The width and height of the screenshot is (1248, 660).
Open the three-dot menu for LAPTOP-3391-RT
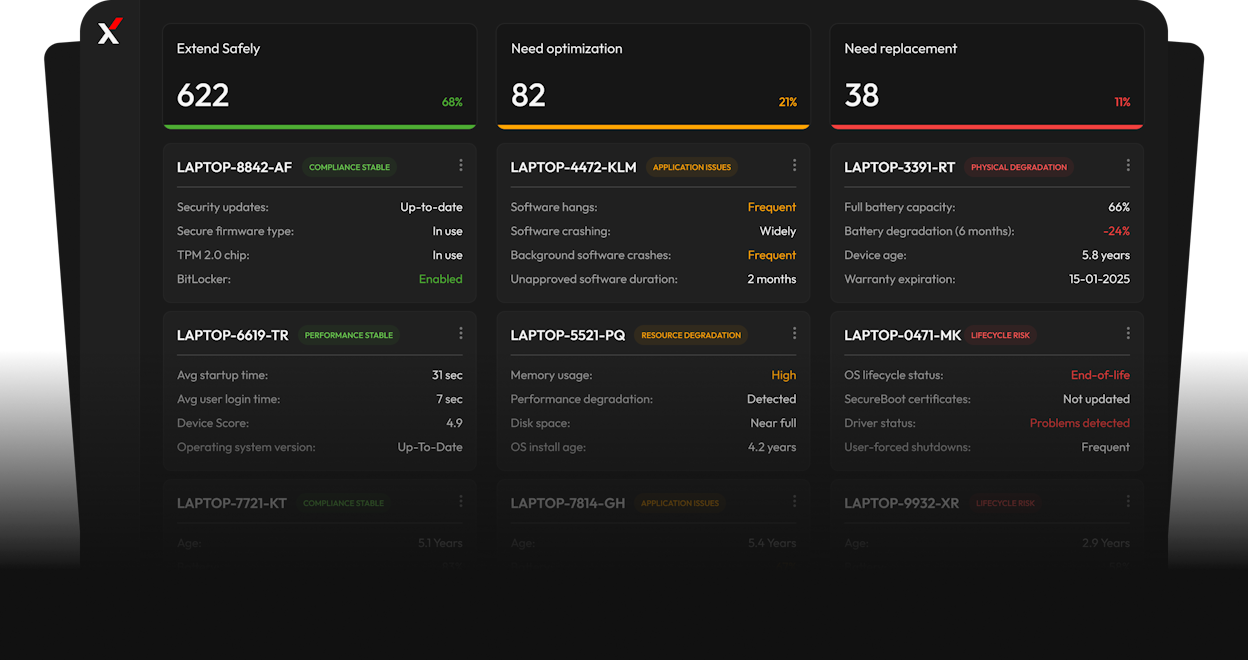[x=1128, y=166]
